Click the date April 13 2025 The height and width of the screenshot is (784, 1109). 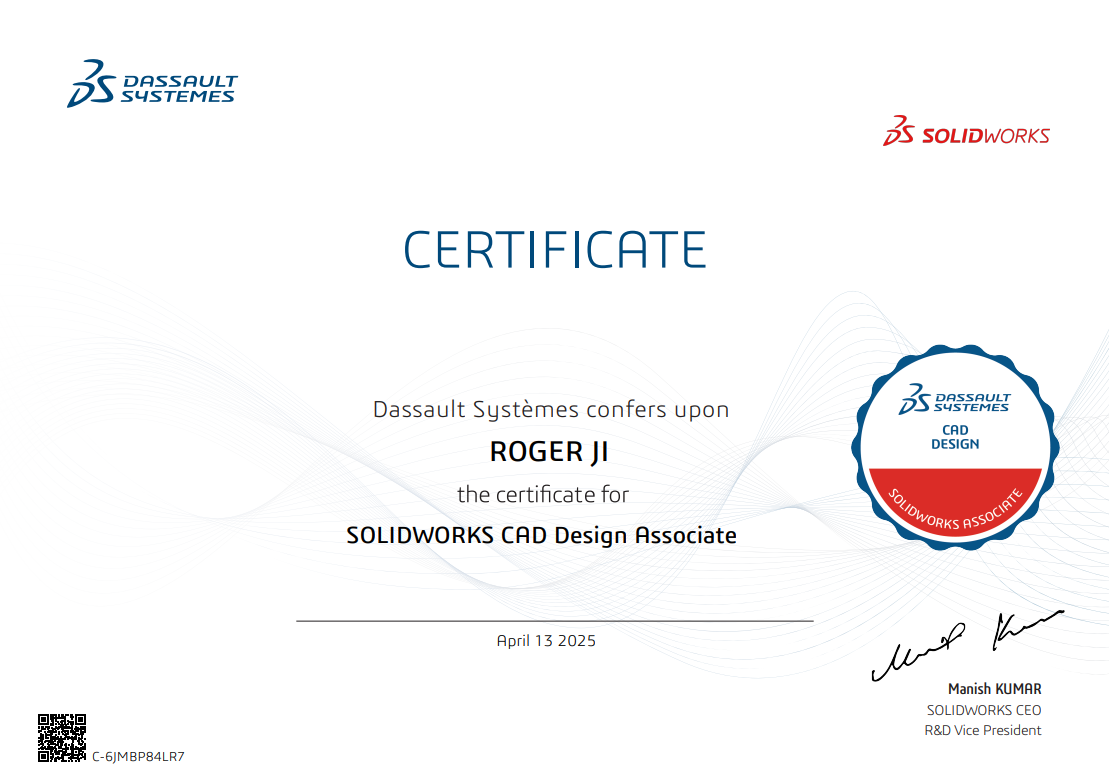546,640
